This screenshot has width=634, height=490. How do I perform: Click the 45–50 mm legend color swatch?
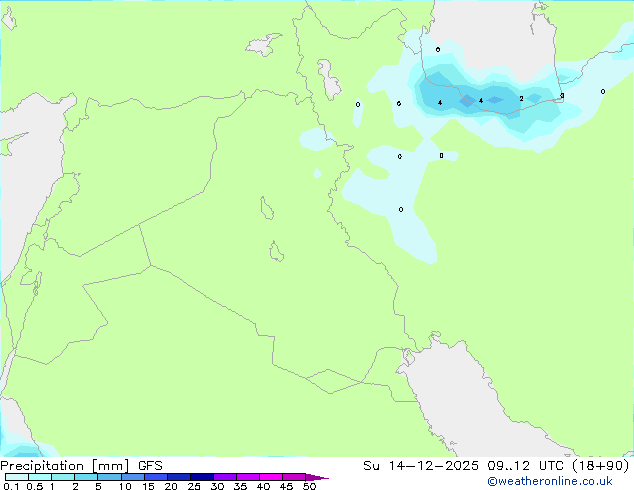[294, 477]
